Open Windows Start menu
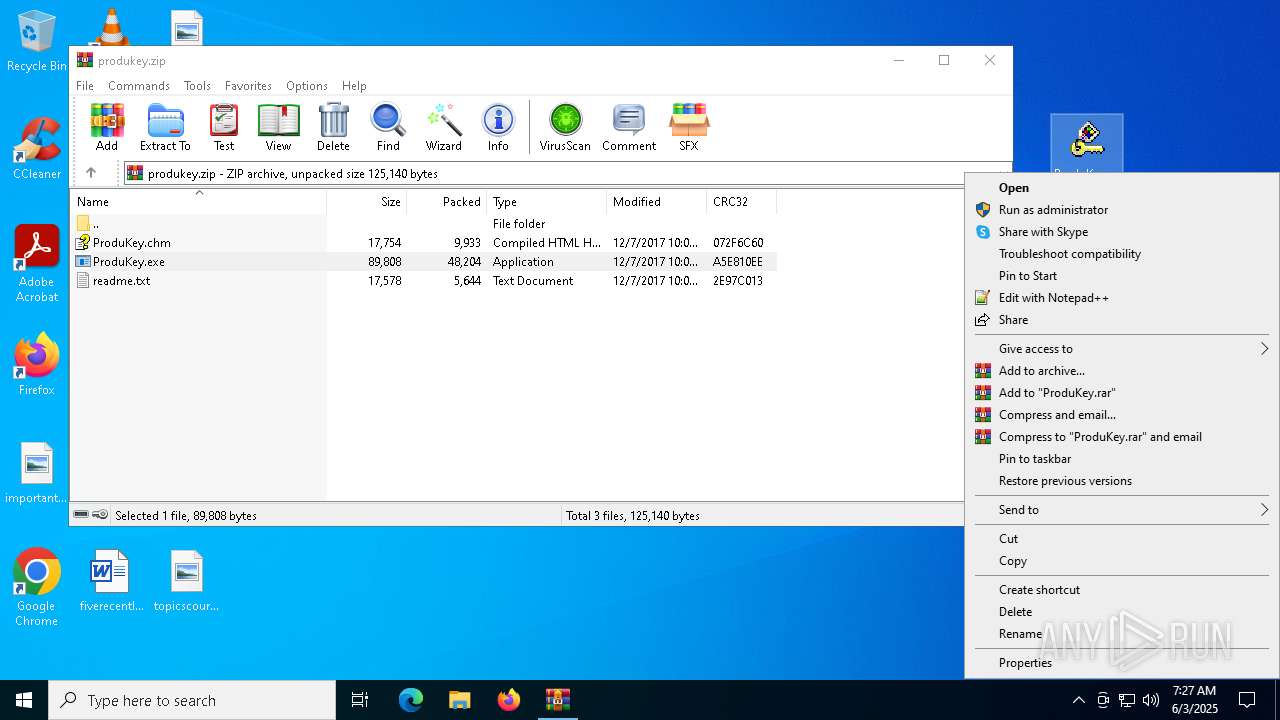Viewport: 1280px width, 720px height. 24,700
